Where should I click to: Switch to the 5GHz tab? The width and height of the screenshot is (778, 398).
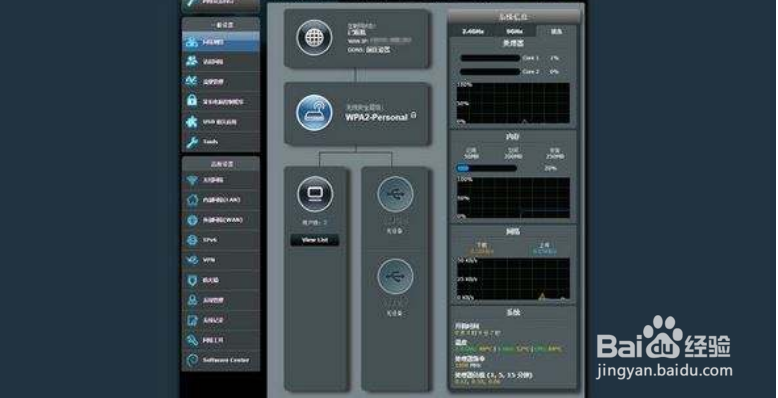point(515,31)
